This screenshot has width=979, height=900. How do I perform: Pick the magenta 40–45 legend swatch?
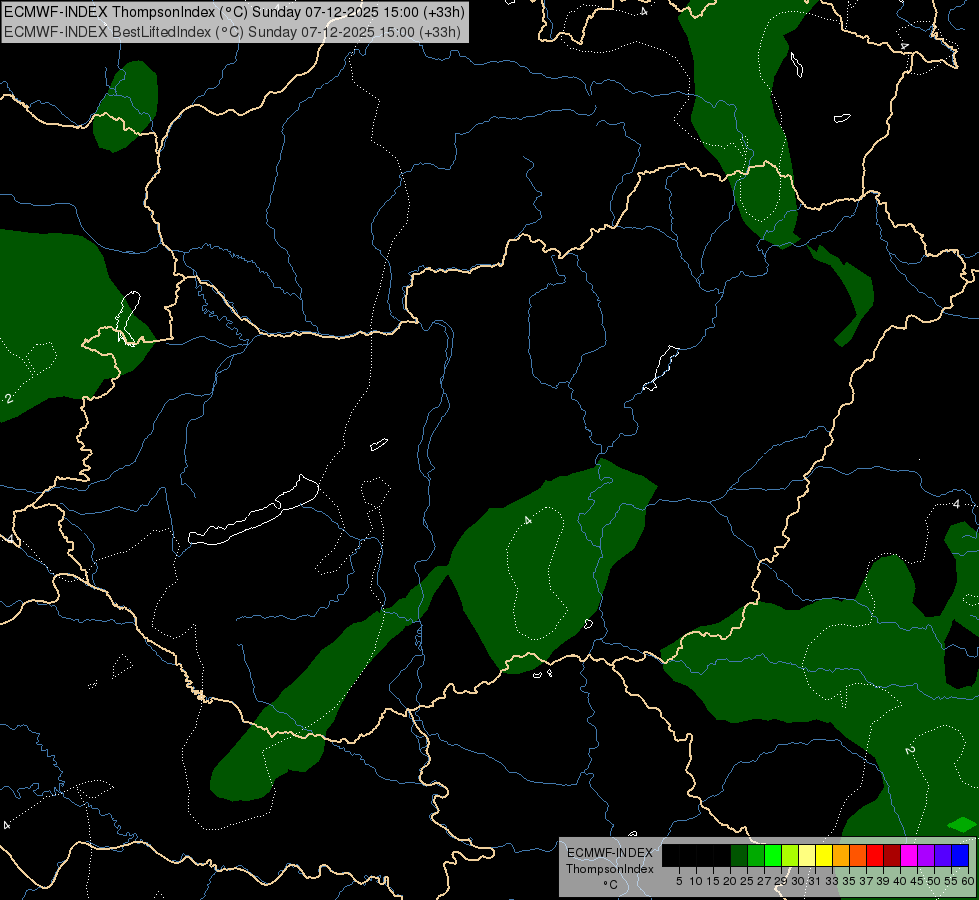tap(909, 855)
